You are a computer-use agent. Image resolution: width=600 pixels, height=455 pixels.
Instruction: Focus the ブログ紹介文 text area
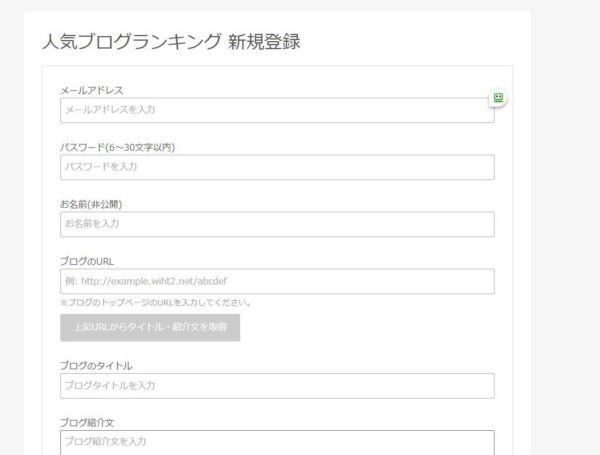click(277, 443)
